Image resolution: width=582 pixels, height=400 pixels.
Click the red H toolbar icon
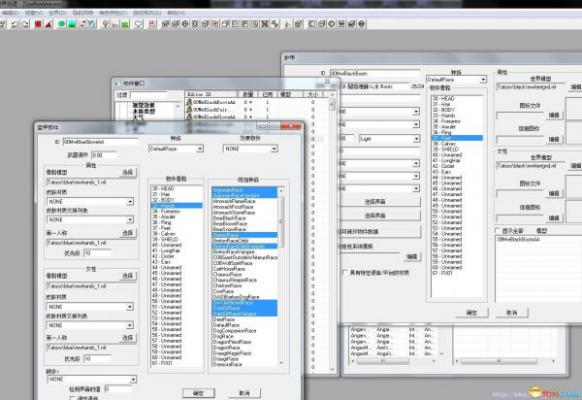pyautogui.click(x=152, y=24)
